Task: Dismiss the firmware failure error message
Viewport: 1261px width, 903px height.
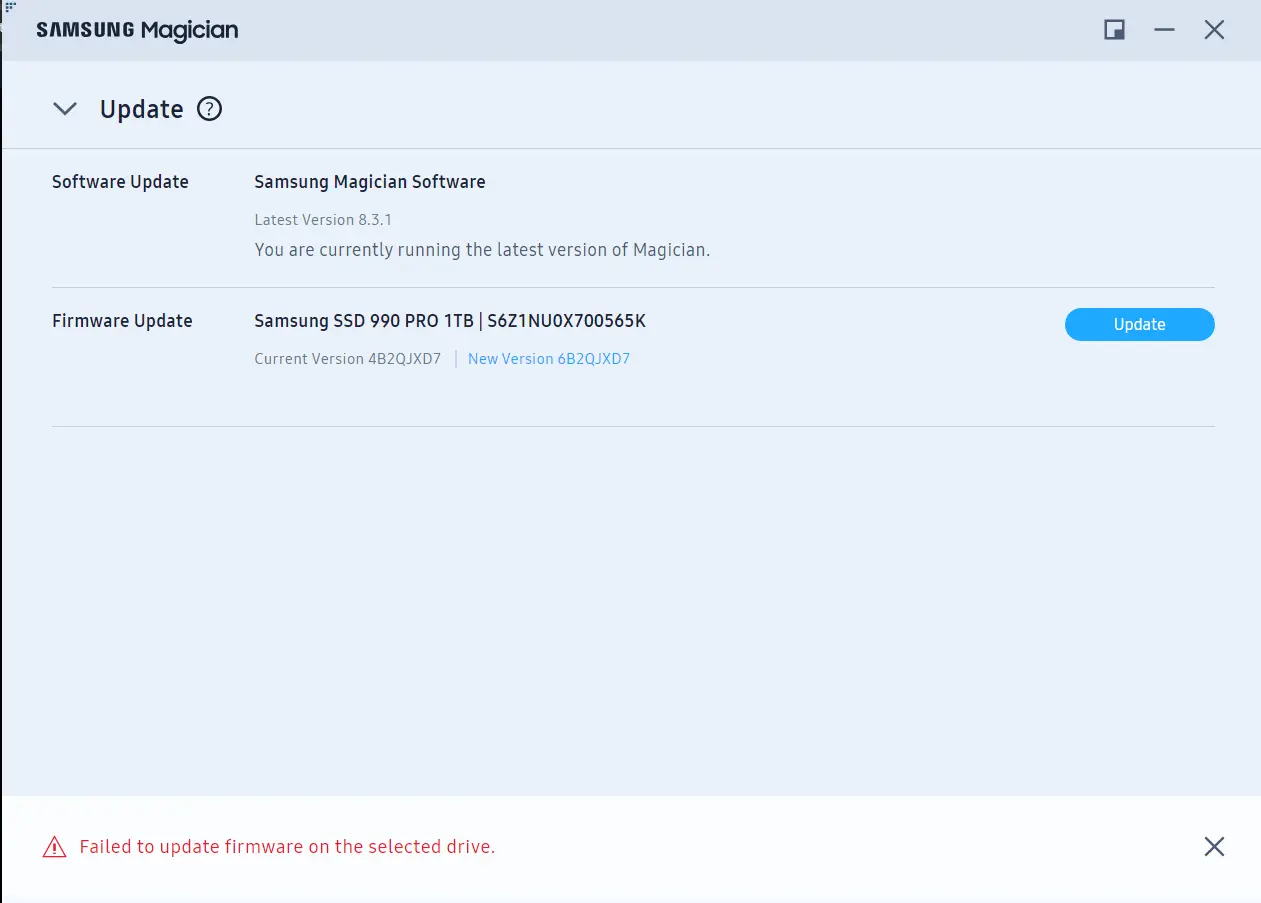Action: tap(1214, 847)
